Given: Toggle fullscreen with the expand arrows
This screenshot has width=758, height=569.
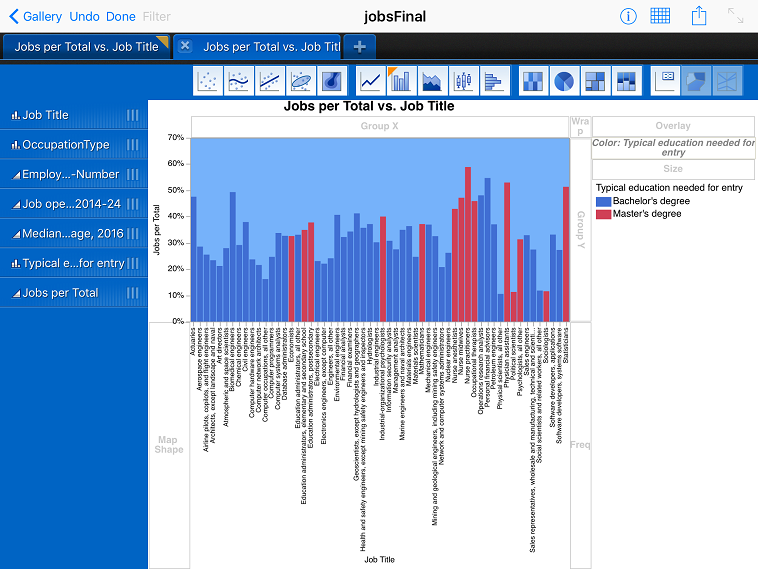Looking at the screenshot, I should 735,16.
